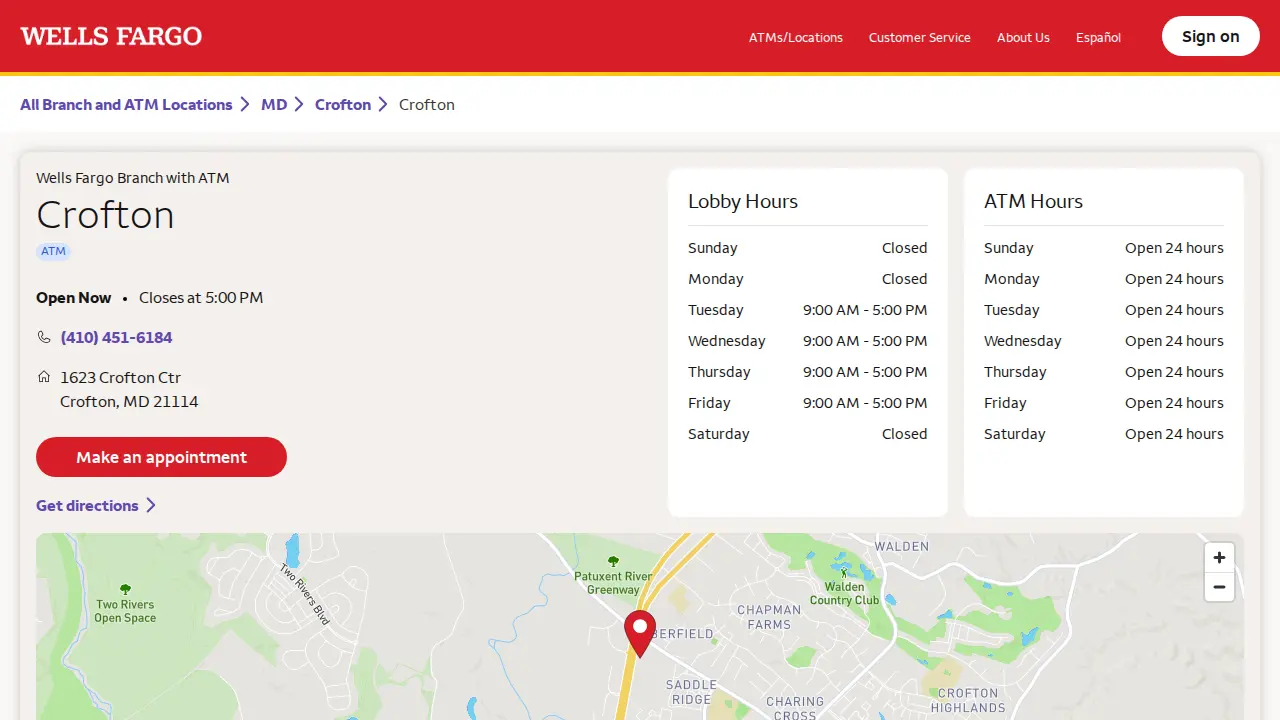Click Chapman Farms map label

pos(769,617)
